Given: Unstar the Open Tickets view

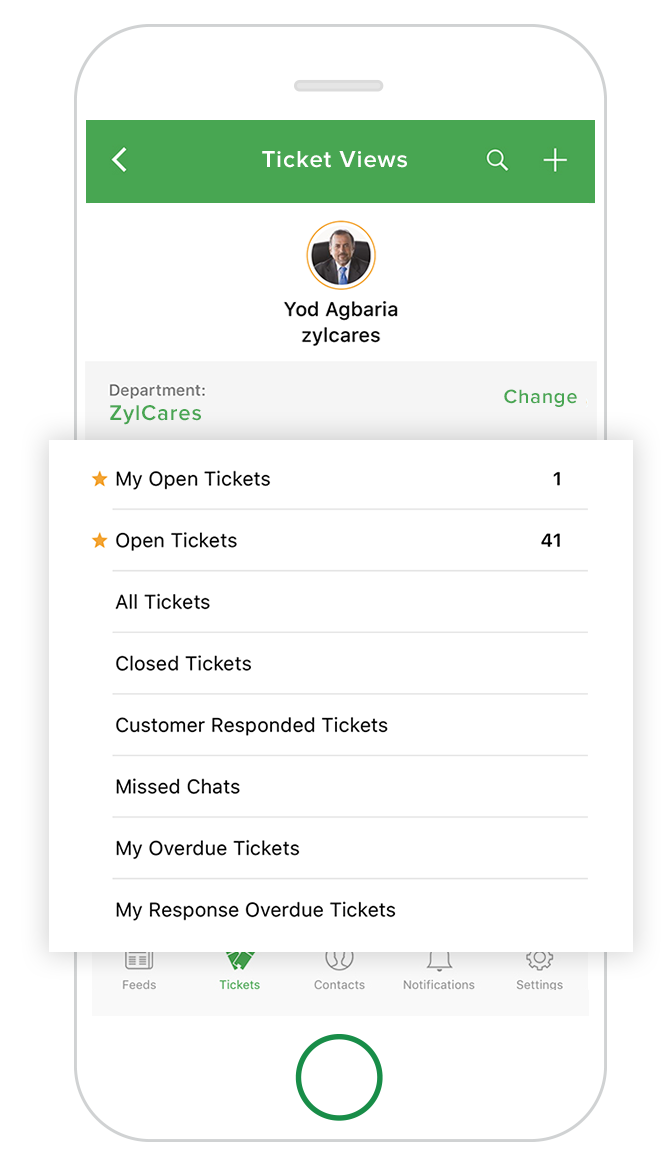Looking at the screenshot, I should click(x=99, y=540).
